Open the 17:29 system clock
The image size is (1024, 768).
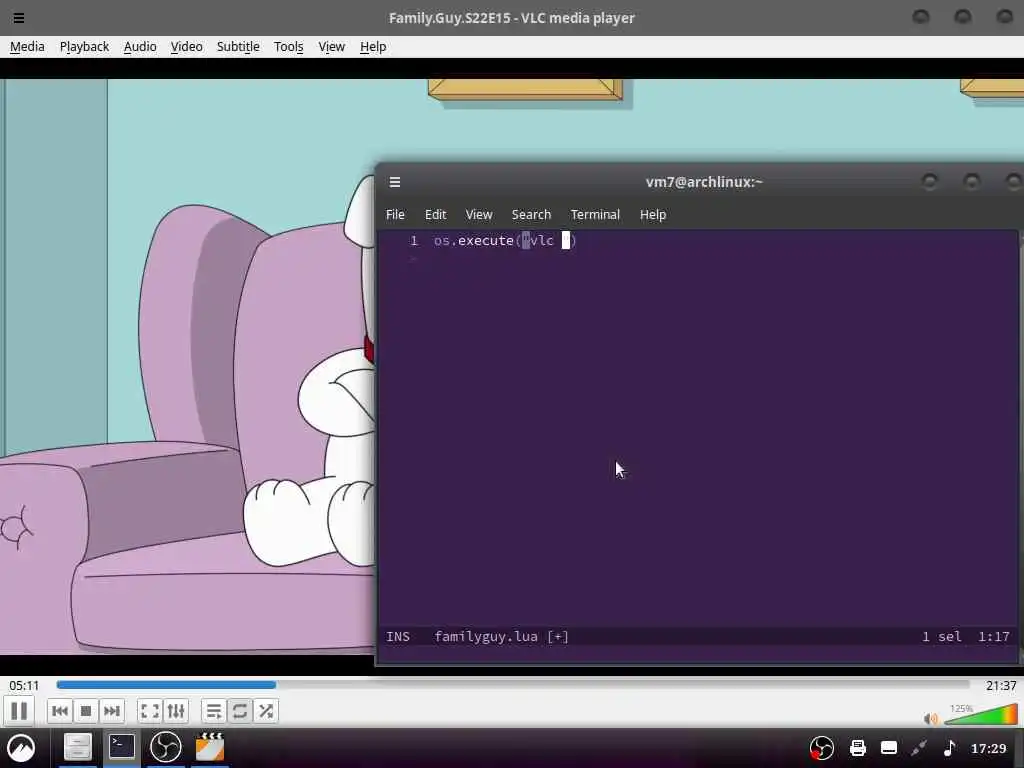pyautogui.click(x=988, y=748)
